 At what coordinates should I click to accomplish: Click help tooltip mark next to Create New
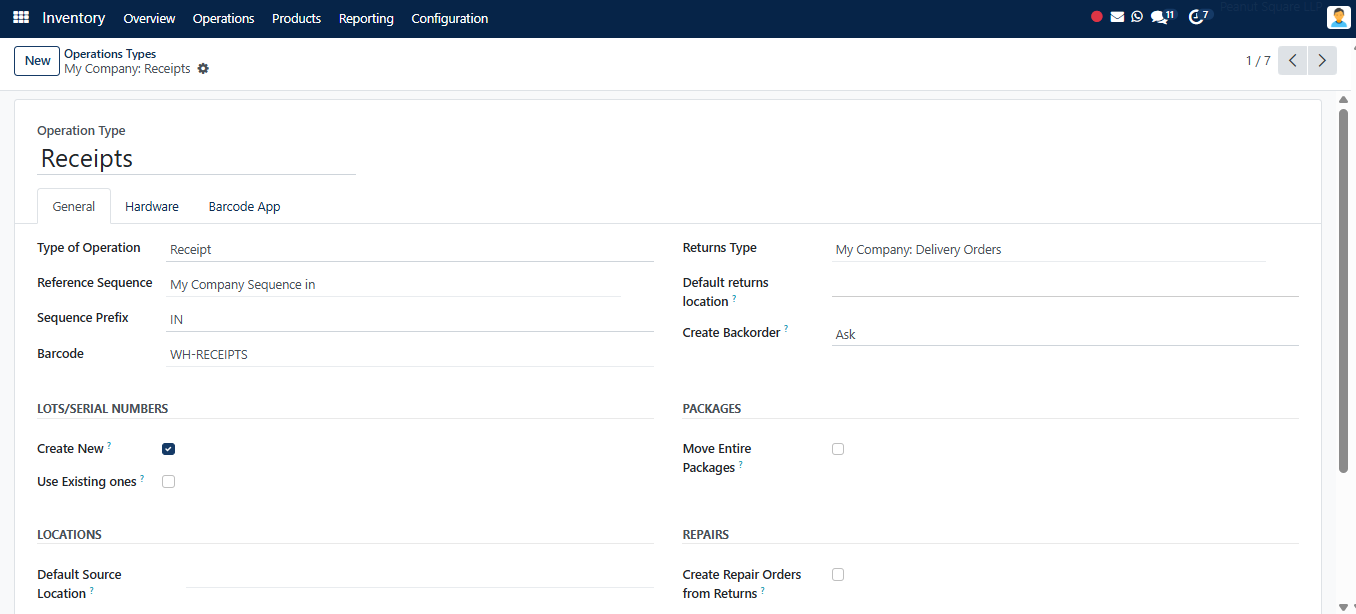(x=109, y=445)
